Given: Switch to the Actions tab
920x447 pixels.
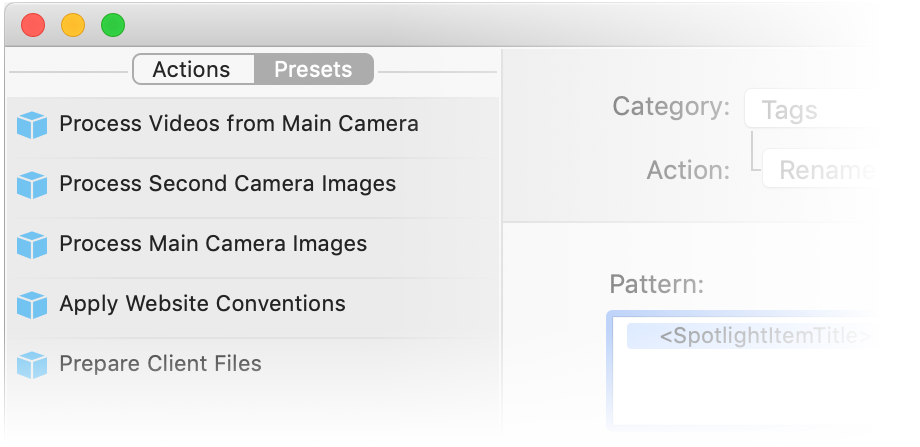Looking at the screenshot, I should tap(192, 70).
